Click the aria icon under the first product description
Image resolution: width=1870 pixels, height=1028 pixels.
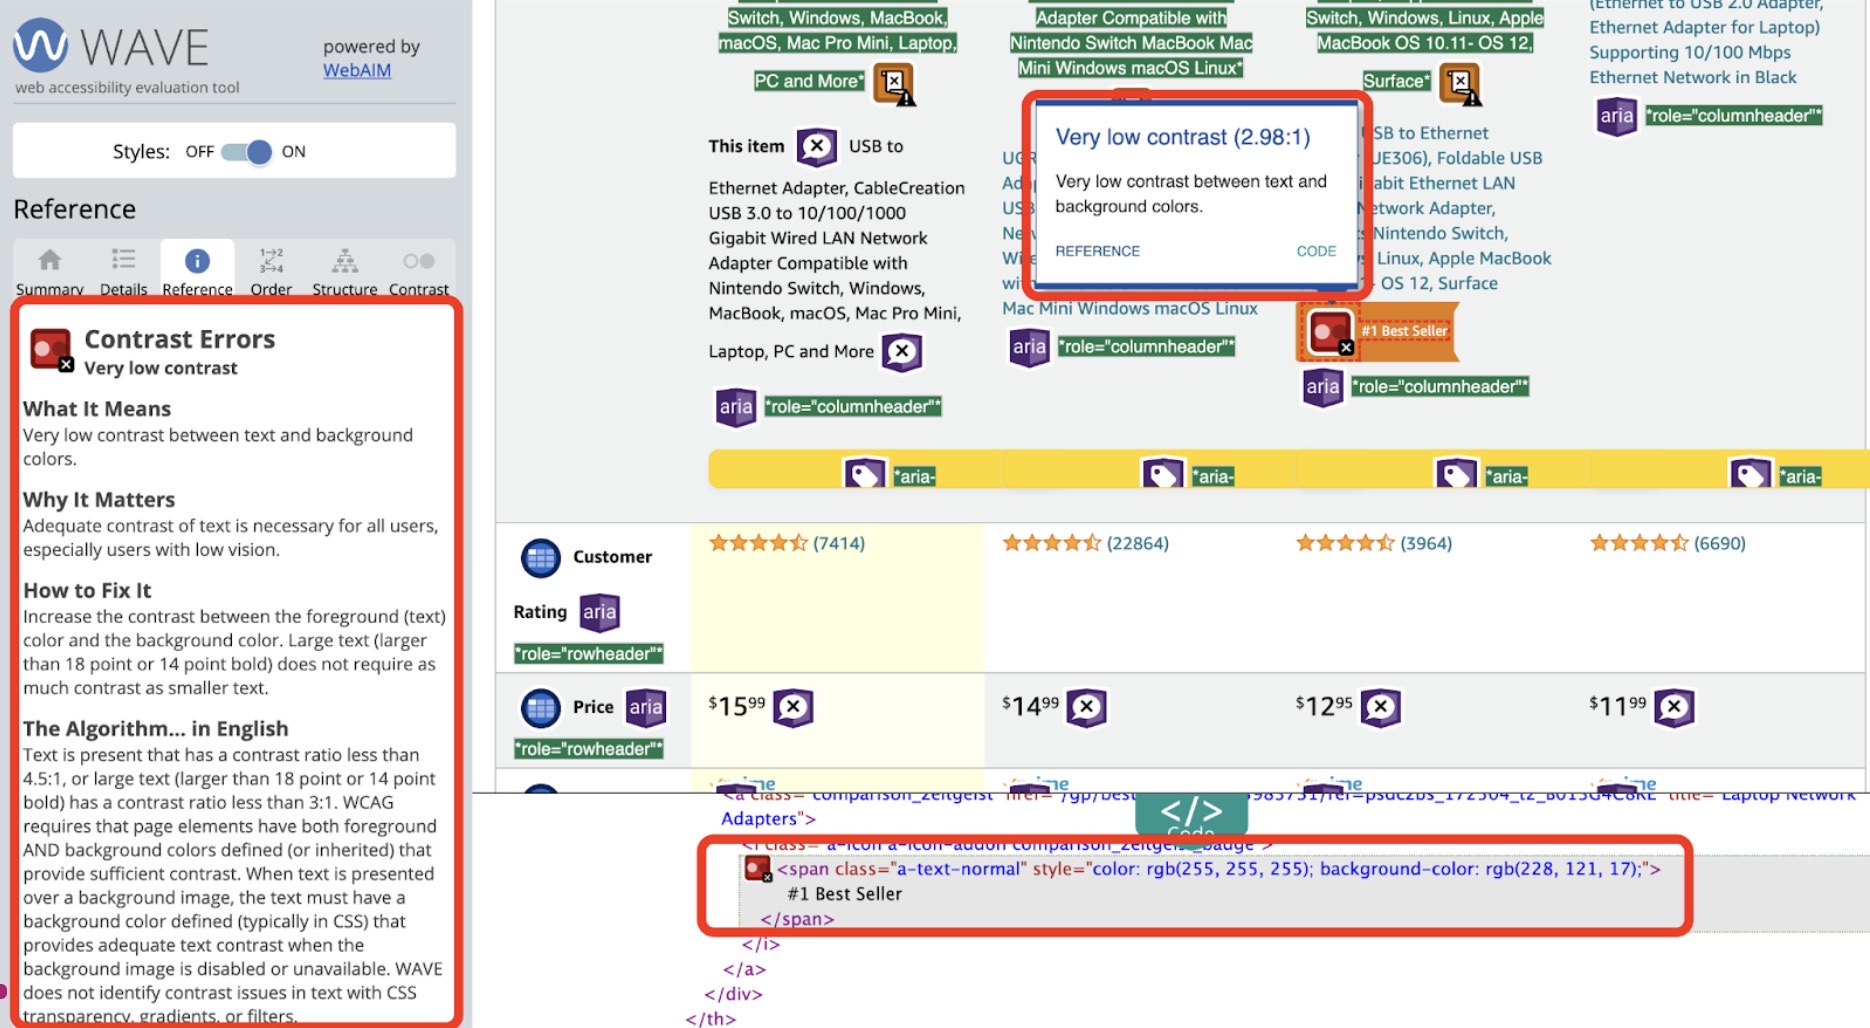click(736, 407)
